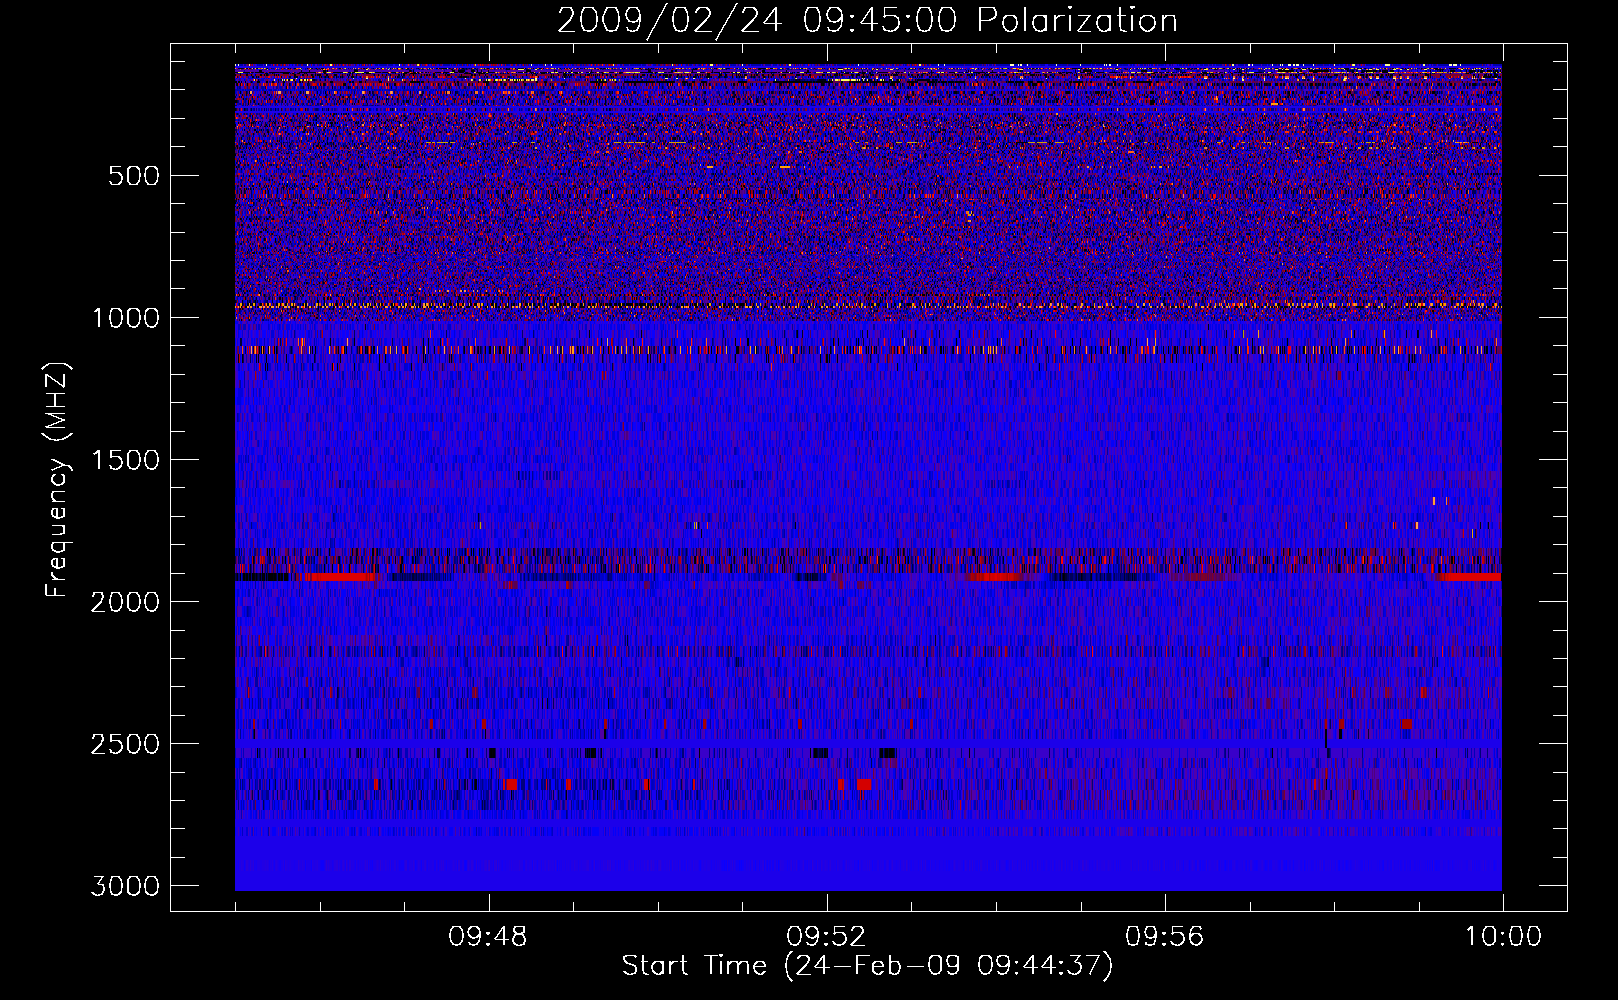The width and height of the screenshot is (1618, 1000).
Task: Click the 1000 frequency tick label
Action: (x=125, y=318)
